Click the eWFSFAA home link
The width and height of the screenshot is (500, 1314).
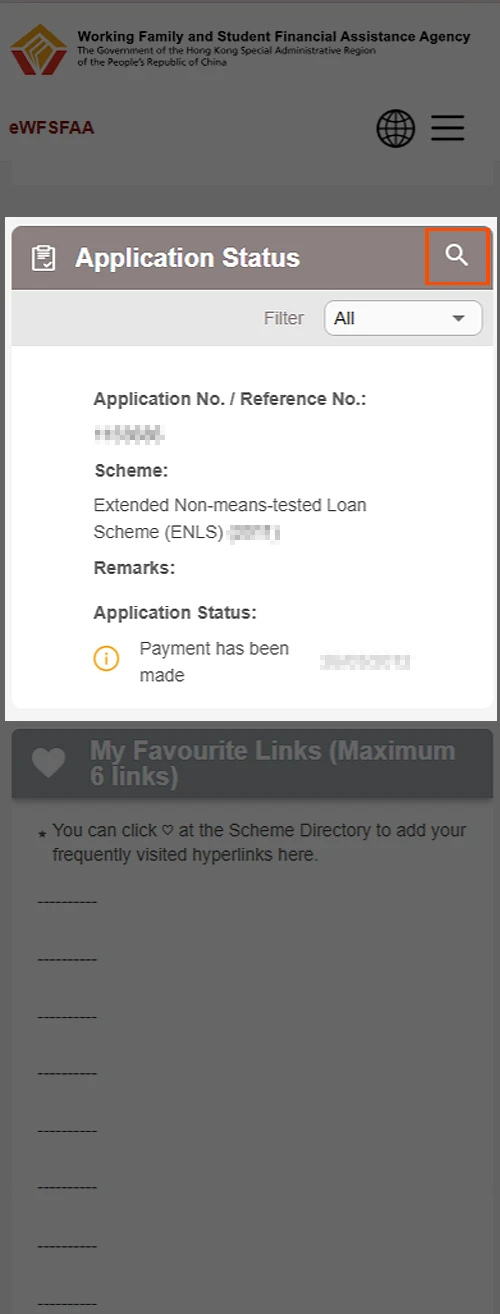click(x=52, y=128)
